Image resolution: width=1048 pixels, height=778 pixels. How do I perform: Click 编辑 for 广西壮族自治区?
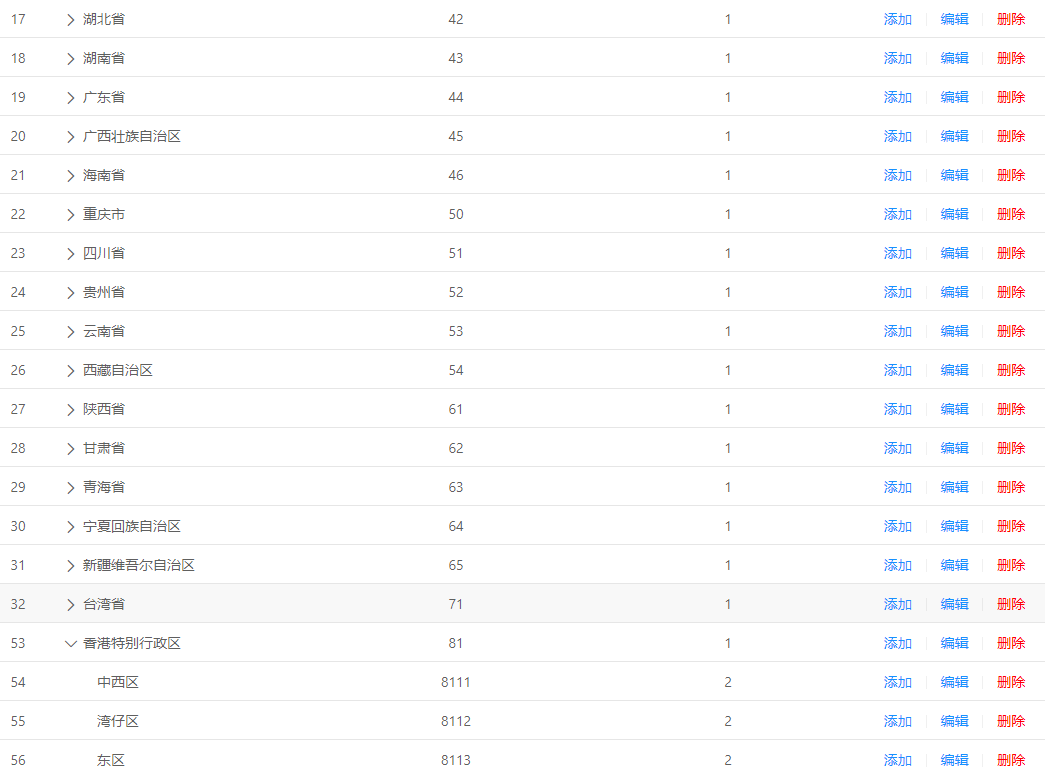[954, 137]
